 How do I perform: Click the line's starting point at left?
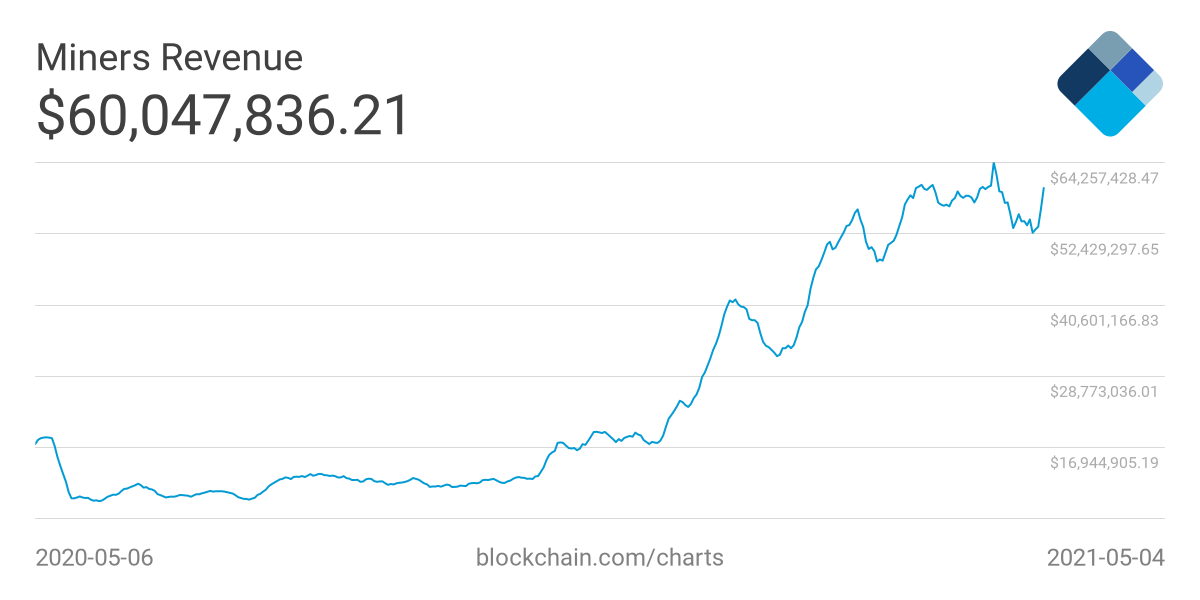pos(36,444)
